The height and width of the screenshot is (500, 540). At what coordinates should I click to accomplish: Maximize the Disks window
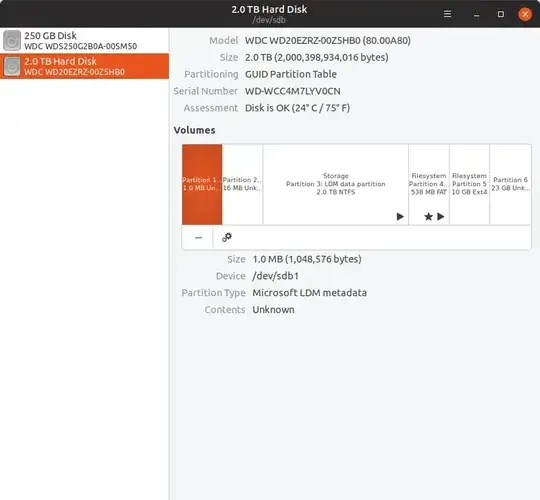[501, 14]
